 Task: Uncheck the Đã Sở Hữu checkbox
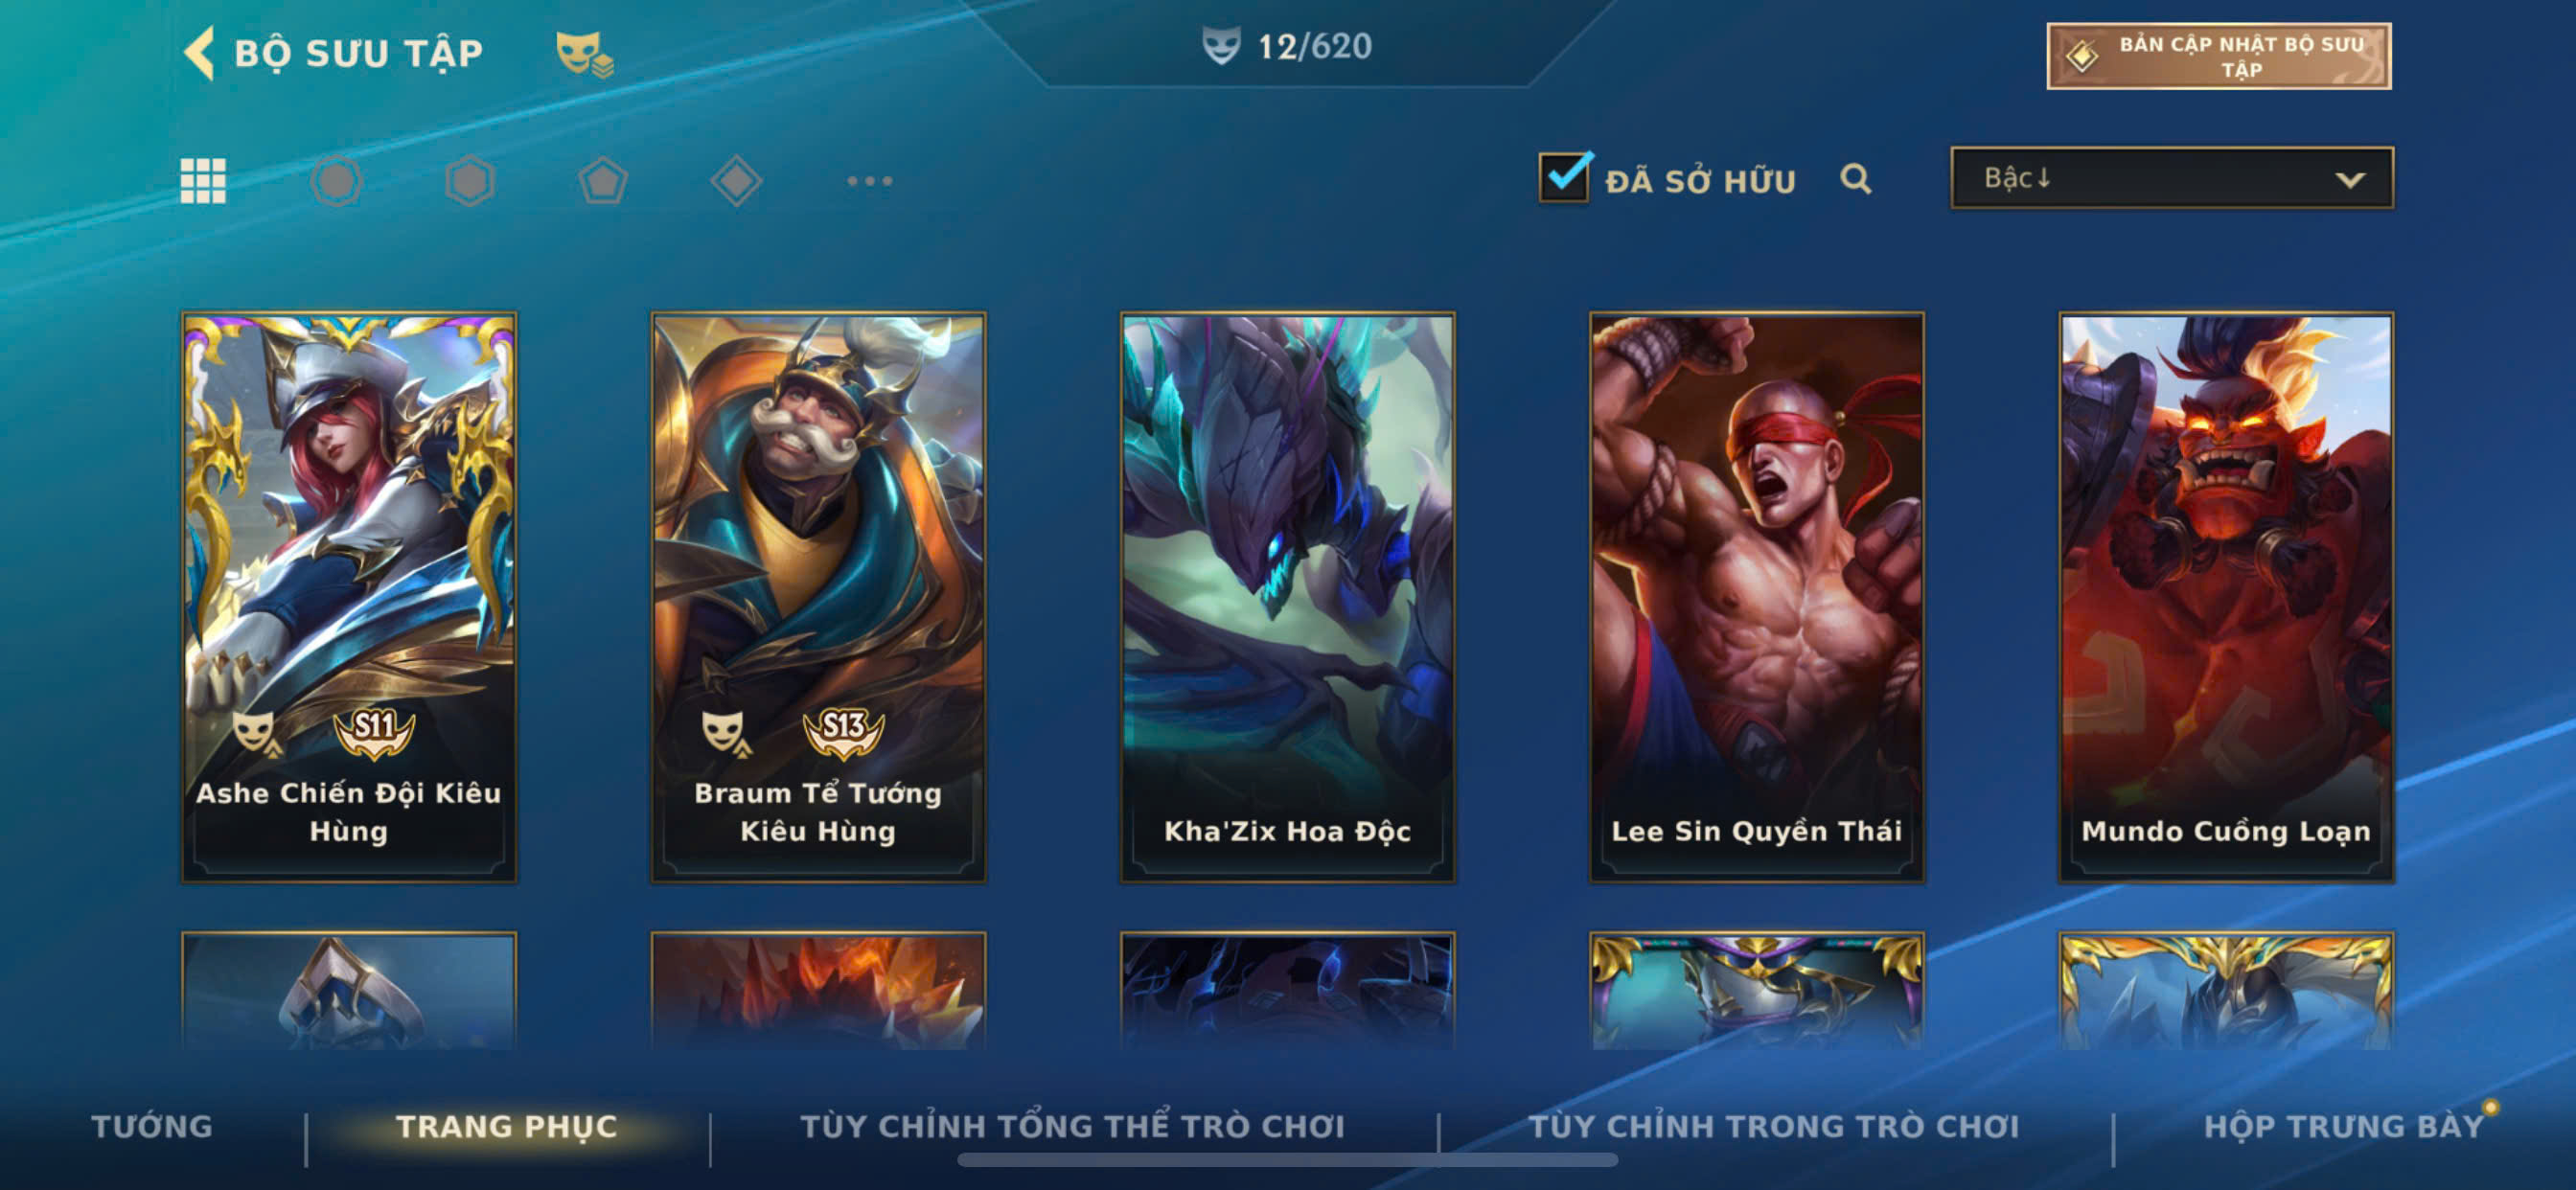coord(1564,177)
